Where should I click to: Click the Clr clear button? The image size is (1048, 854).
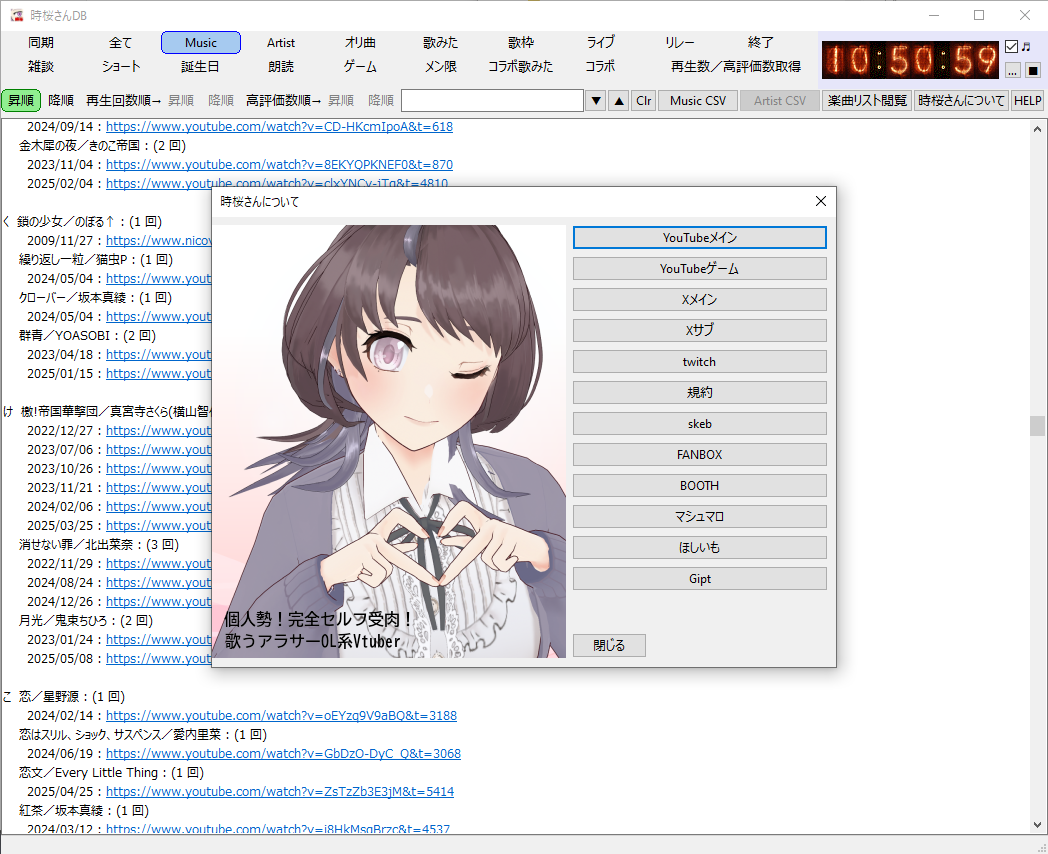point(644,101)
